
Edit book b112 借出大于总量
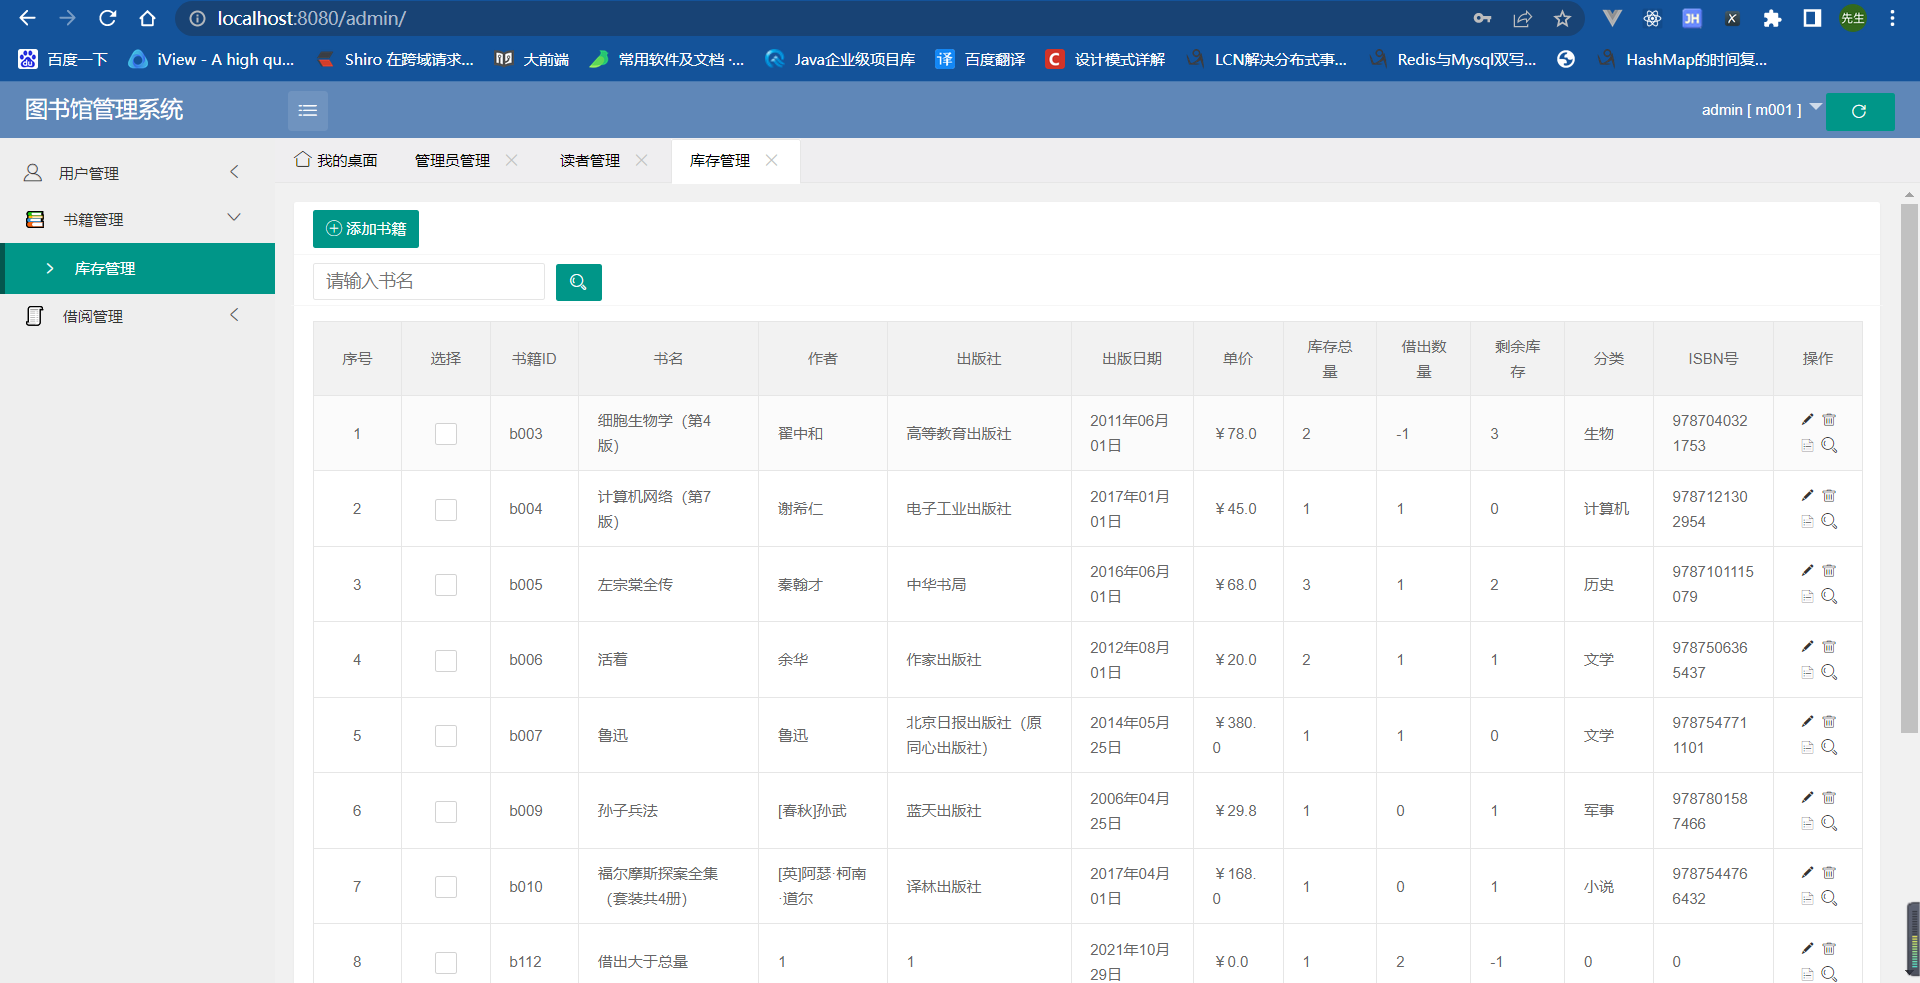(x=1807, y=949)
